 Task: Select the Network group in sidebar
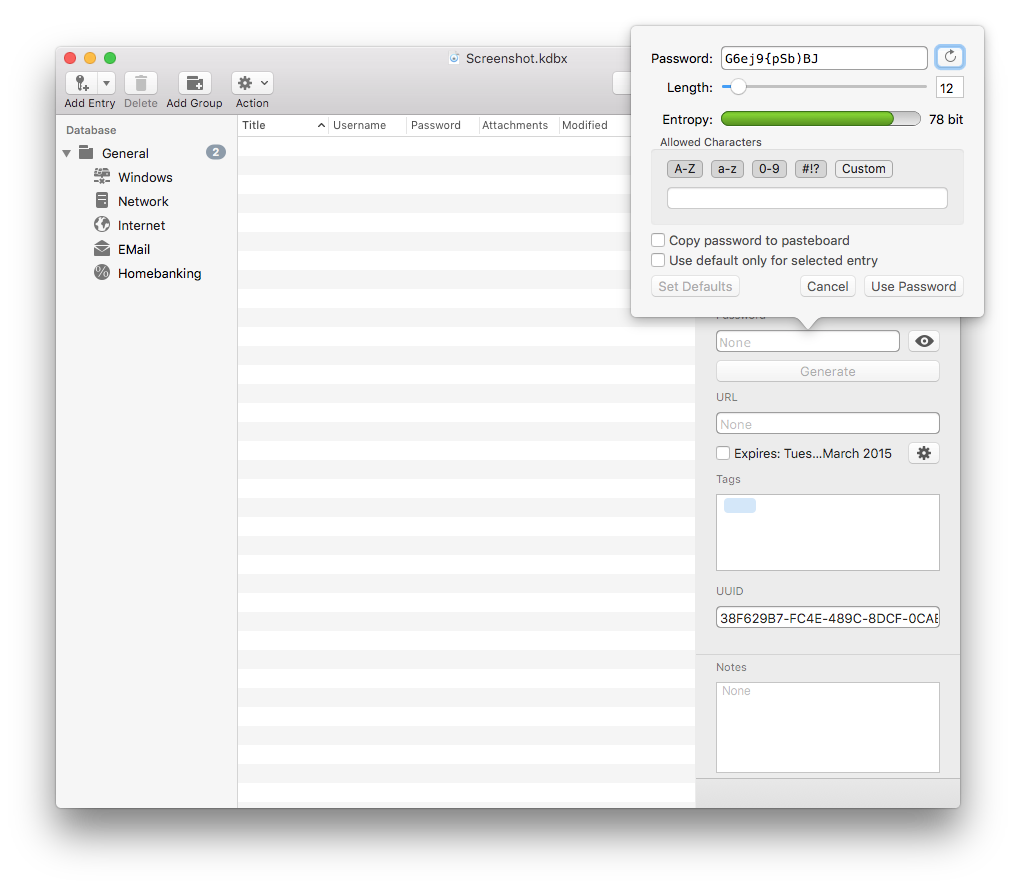pos(143,201)
